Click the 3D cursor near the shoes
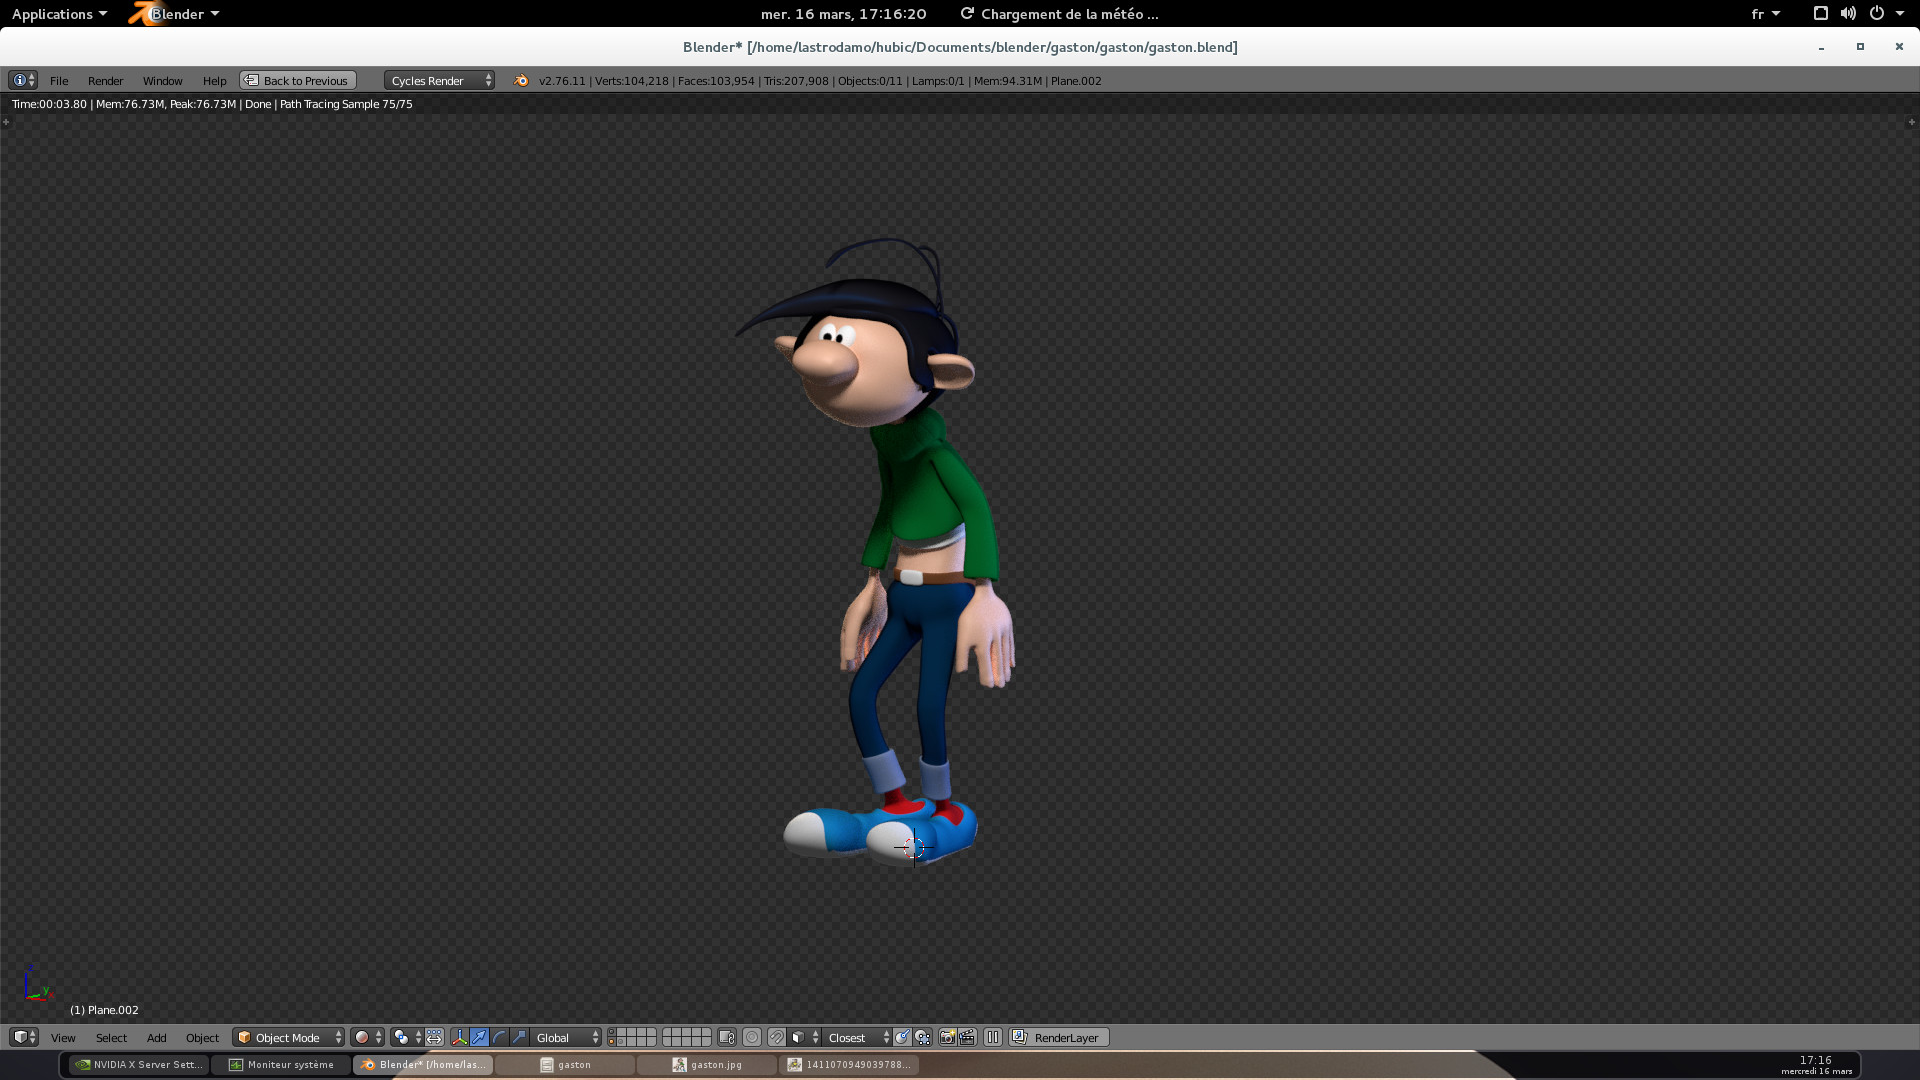1920x1080 pixels. point(913,847)
